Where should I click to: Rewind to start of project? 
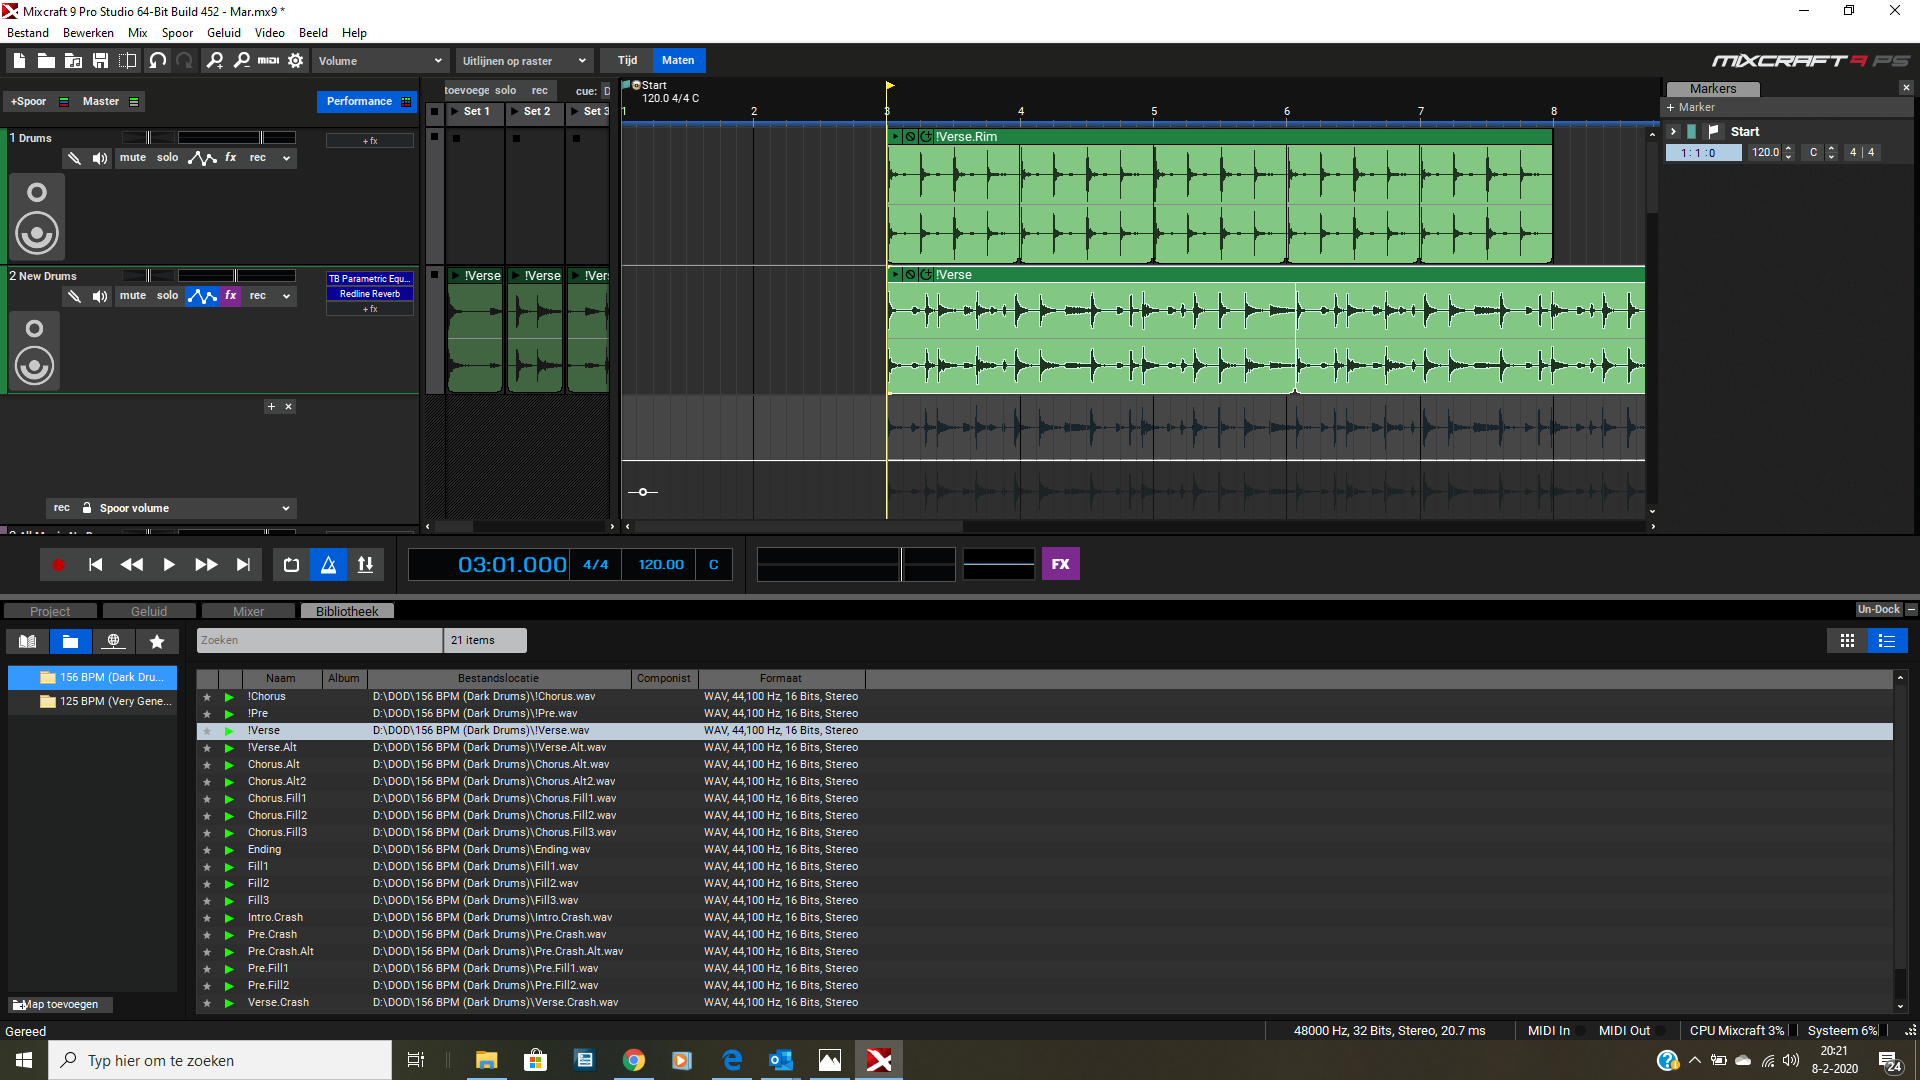tap(95, 565)
